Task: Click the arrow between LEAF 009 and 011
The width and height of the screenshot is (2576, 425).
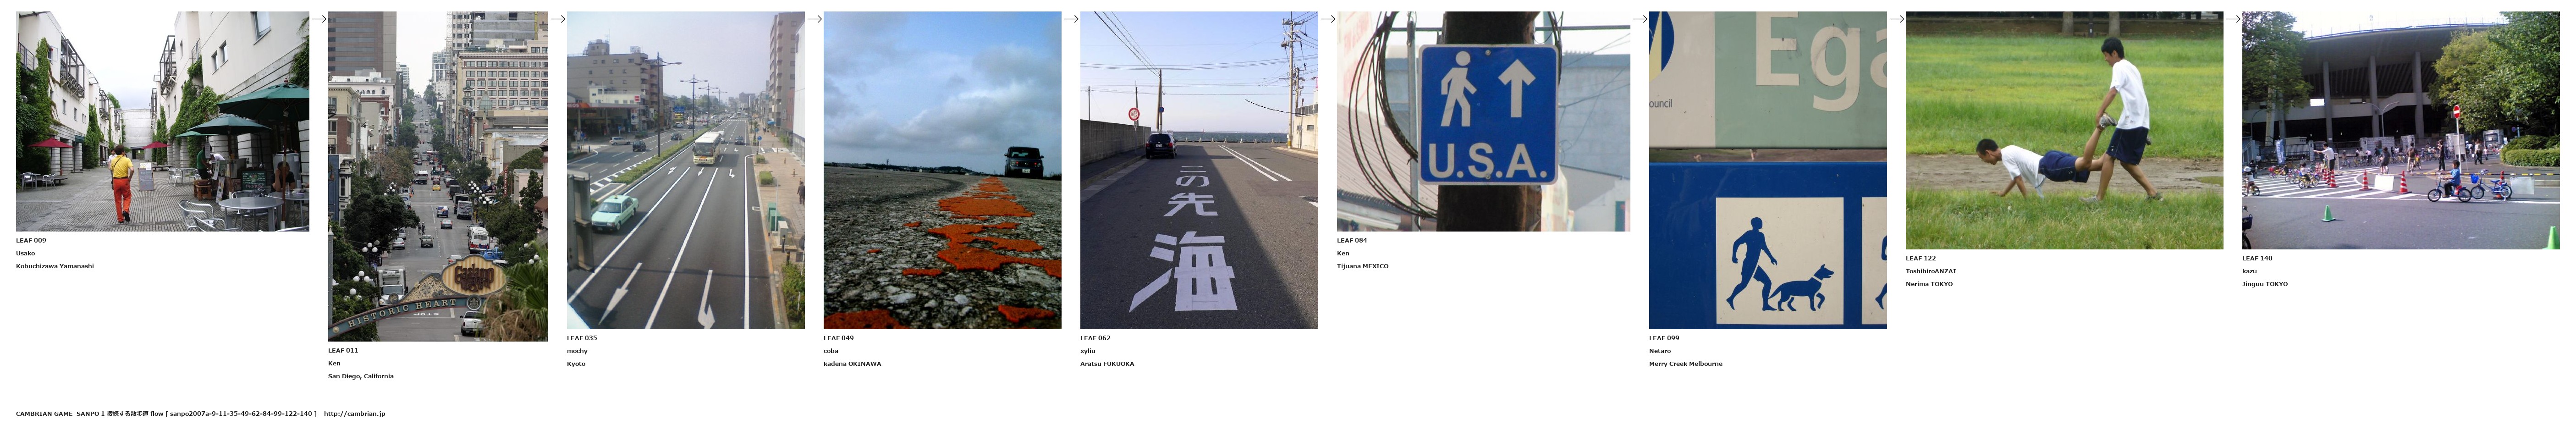Action: pos(319,18)
